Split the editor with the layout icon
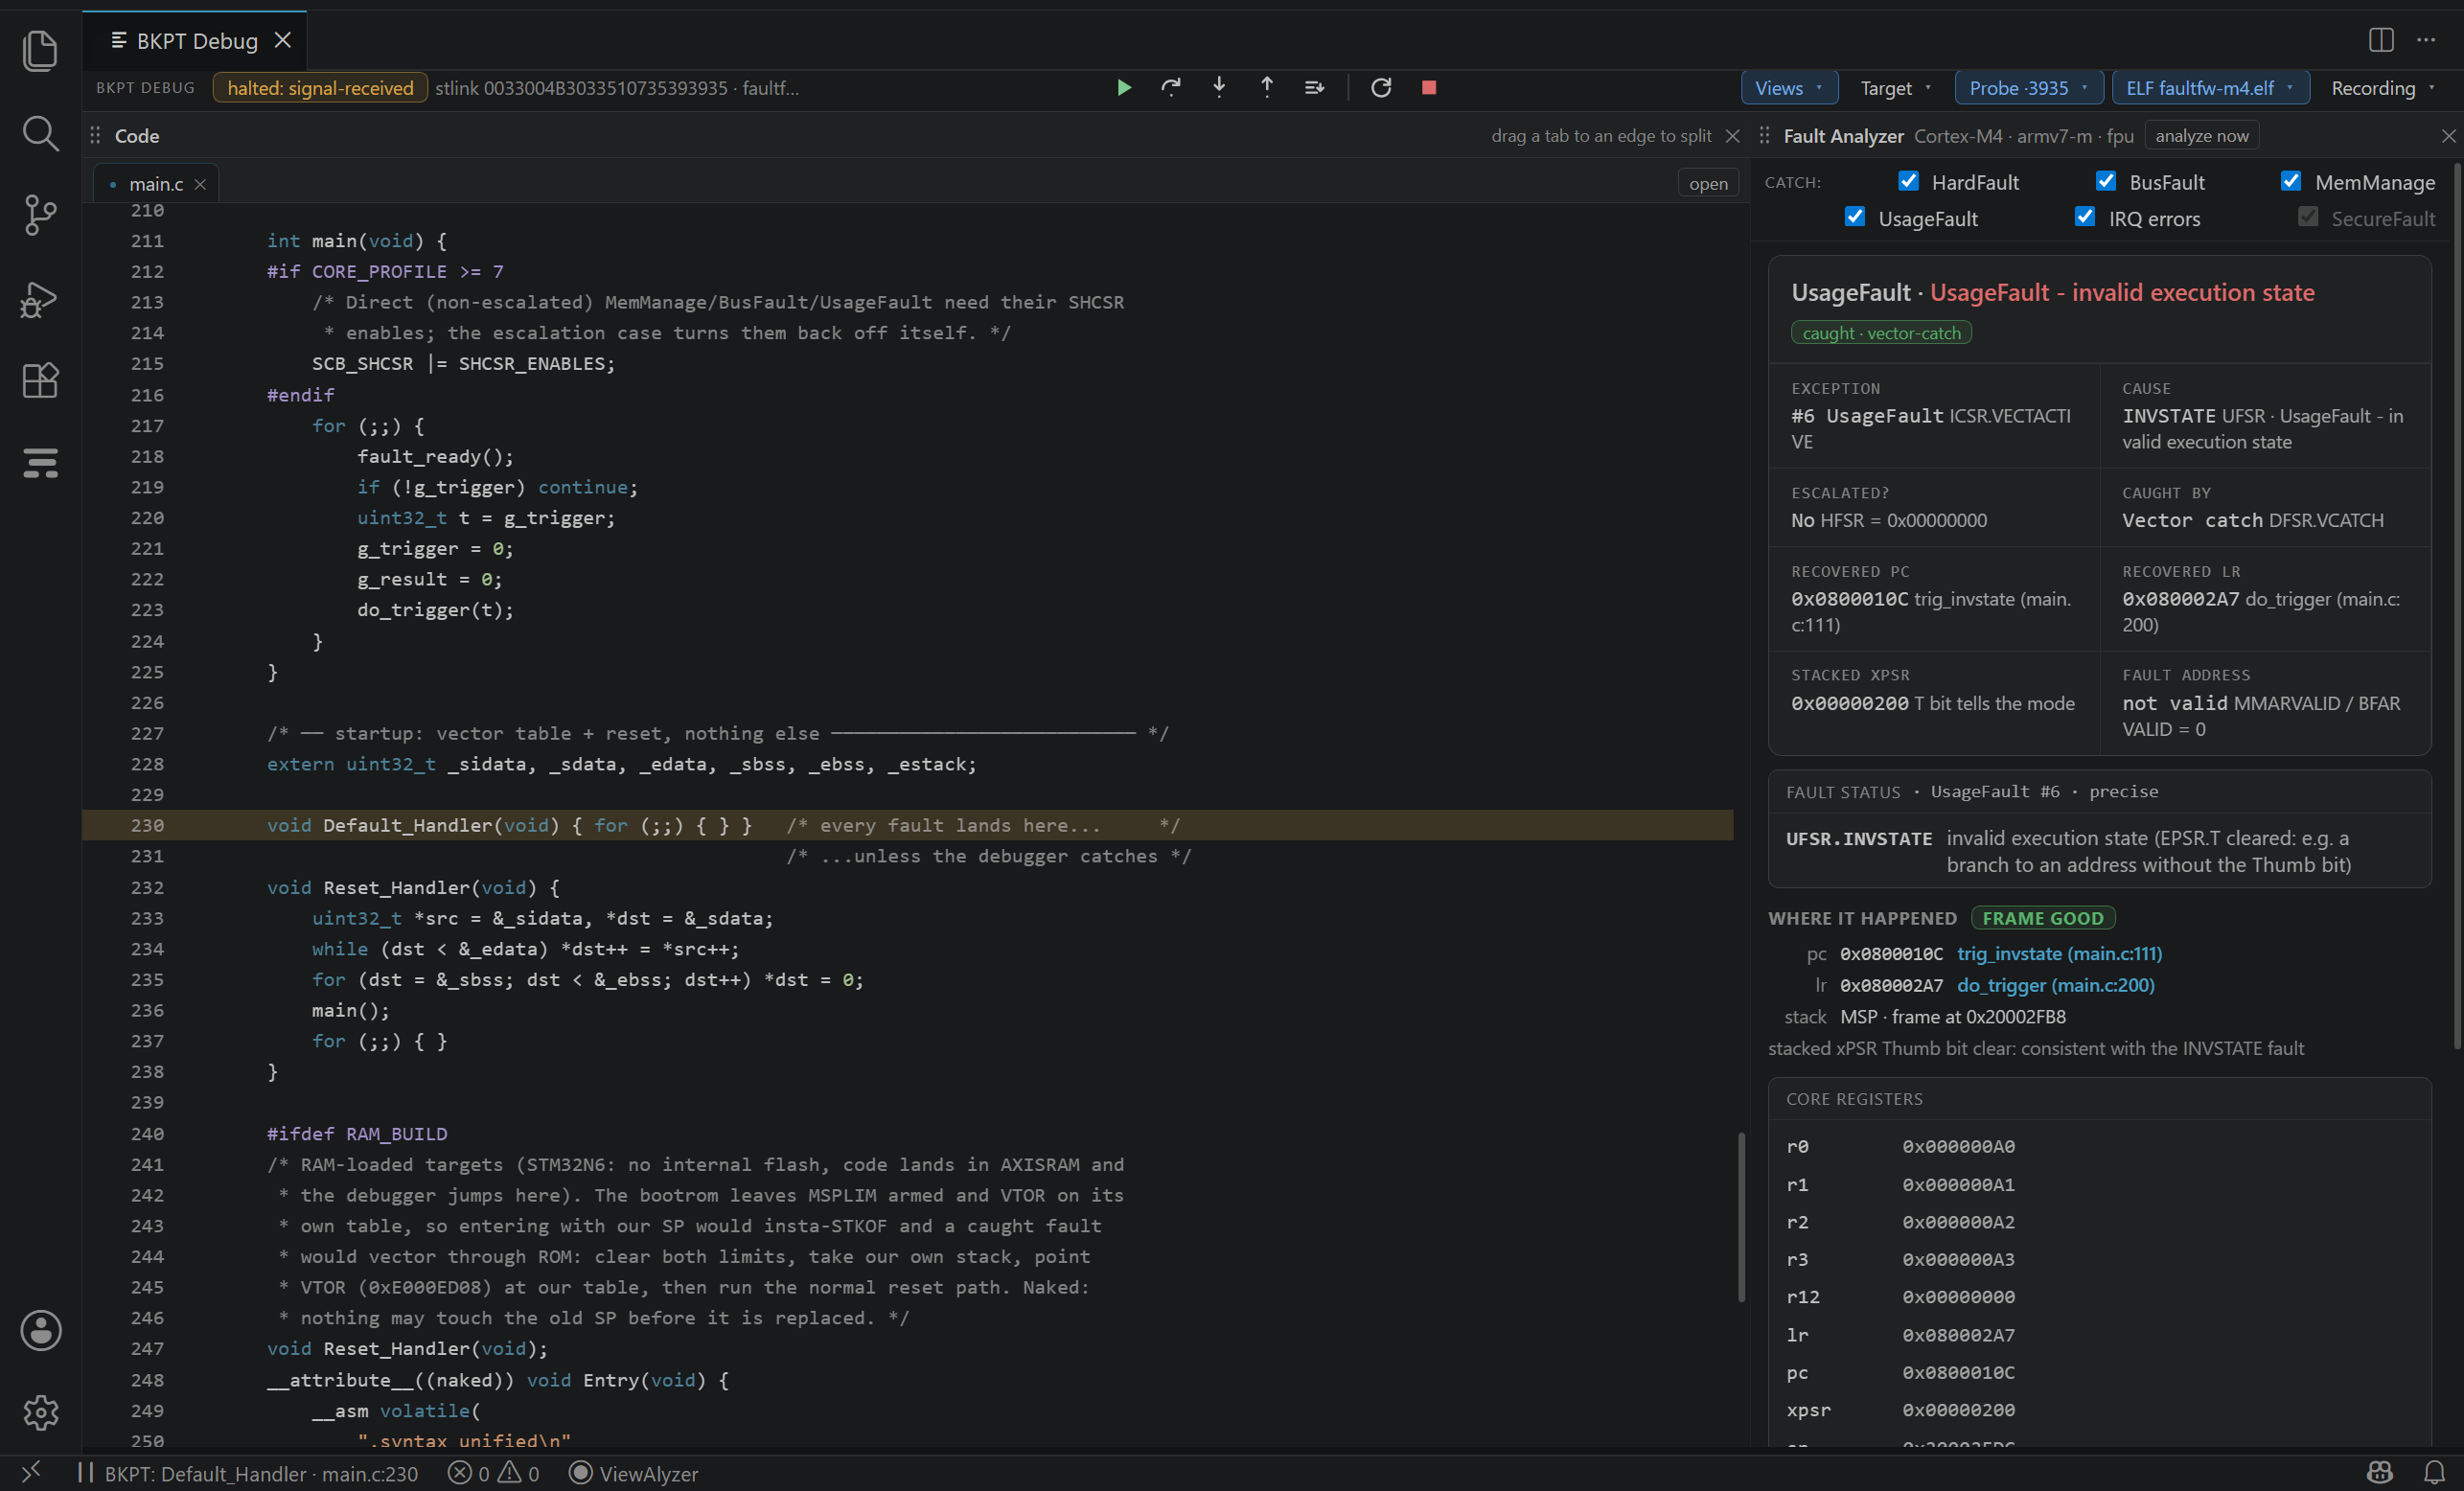The height and width of the screenshot is (1491, 2464). click(2381, 40)
